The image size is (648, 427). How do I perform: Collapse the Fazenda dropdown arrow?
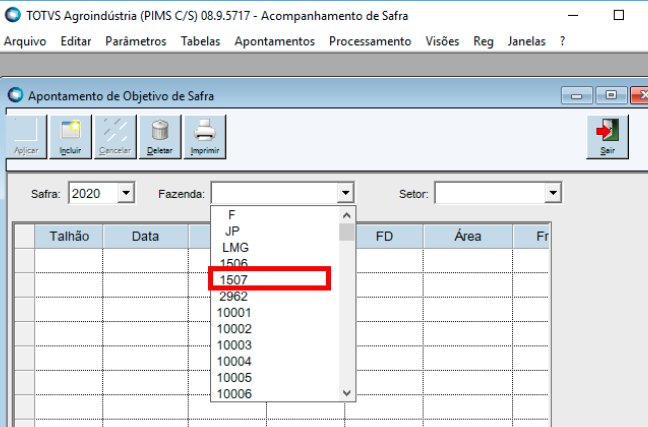345,193
